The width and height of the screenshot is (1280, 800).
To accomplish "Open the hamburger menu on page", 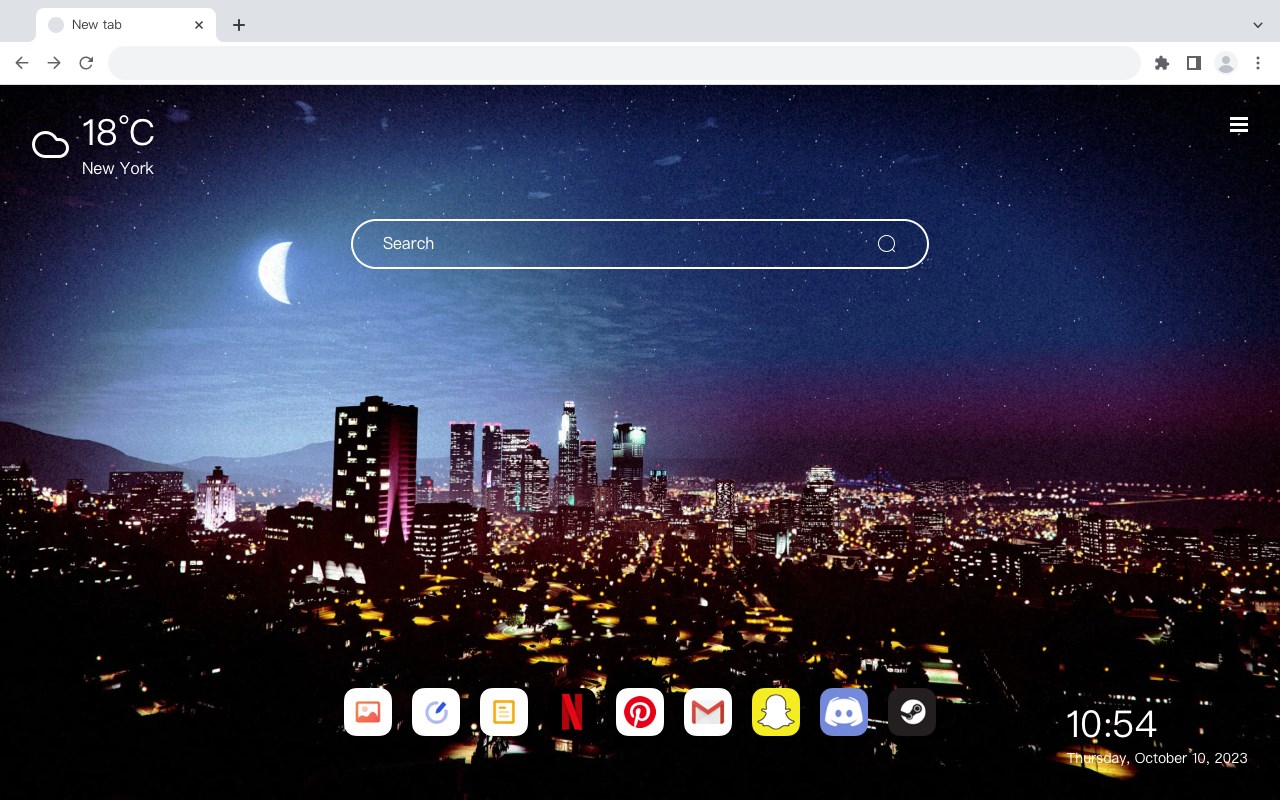I will (1239, 125).
